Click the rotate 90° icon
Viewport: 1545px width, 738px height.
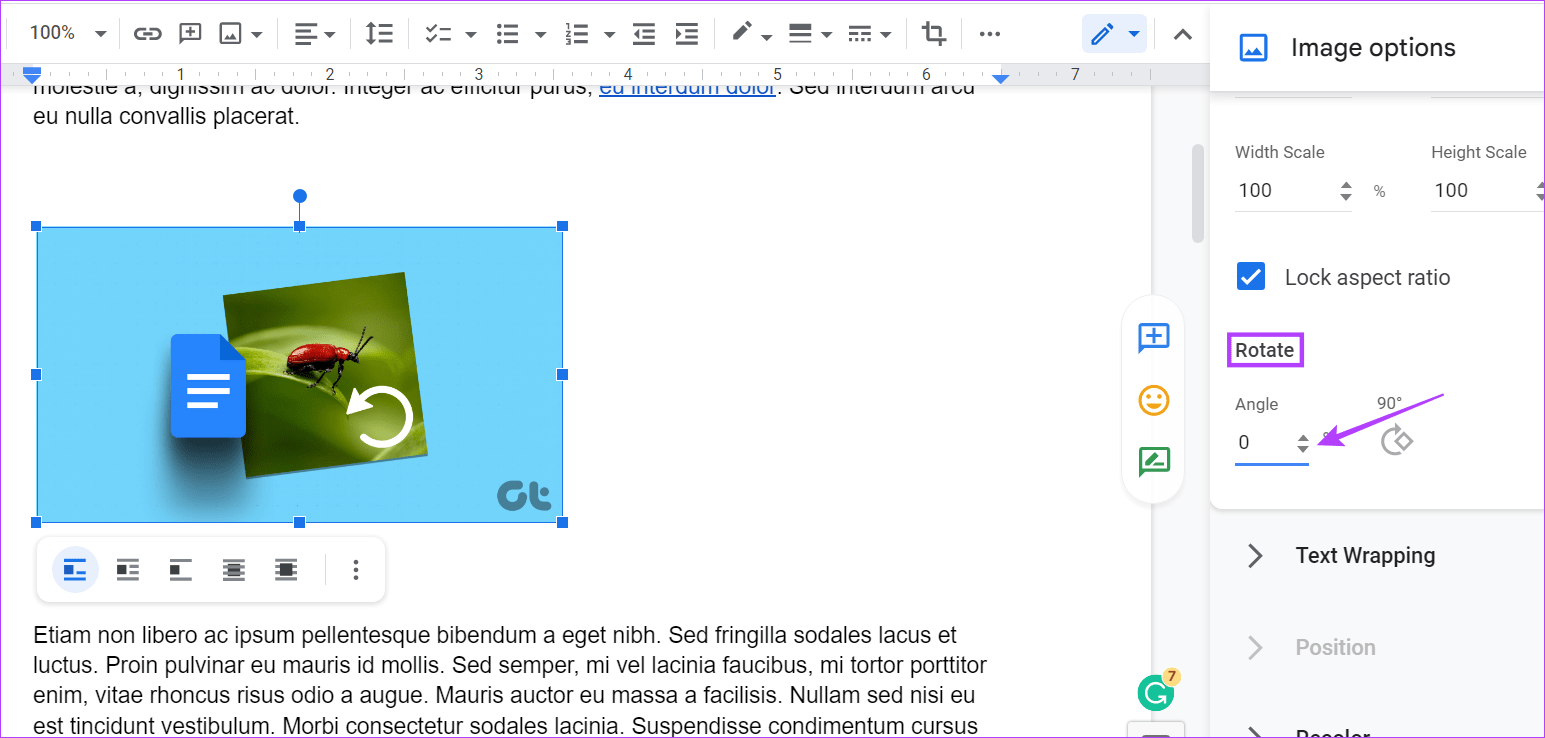coord(1396,438)
